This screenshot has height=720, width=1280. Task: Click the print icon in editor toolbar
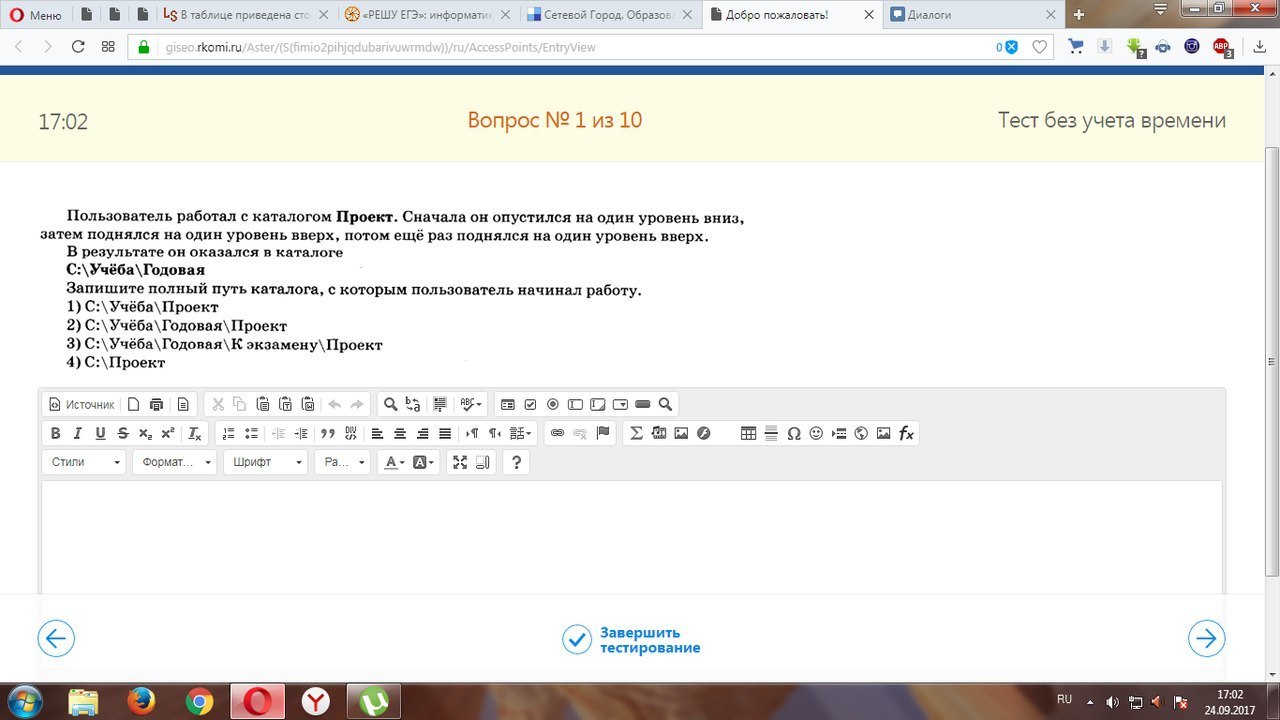pos(156,404)
